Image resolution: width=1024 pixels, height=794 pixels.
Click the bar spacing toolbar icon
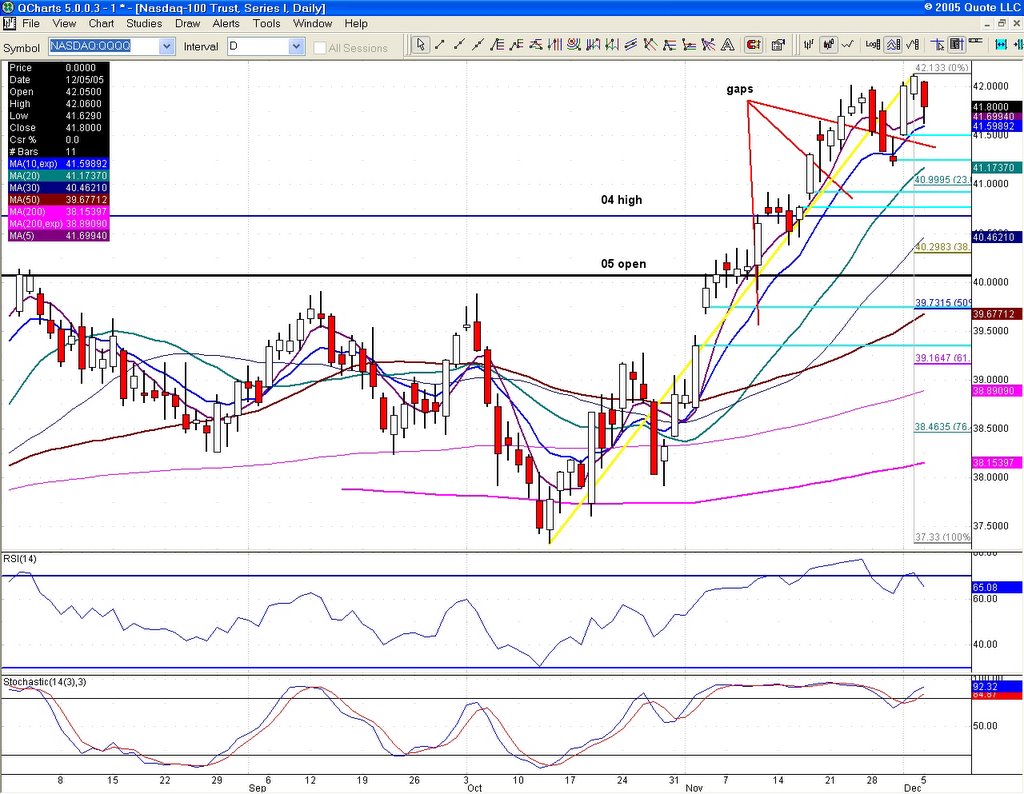pos(976,40)
